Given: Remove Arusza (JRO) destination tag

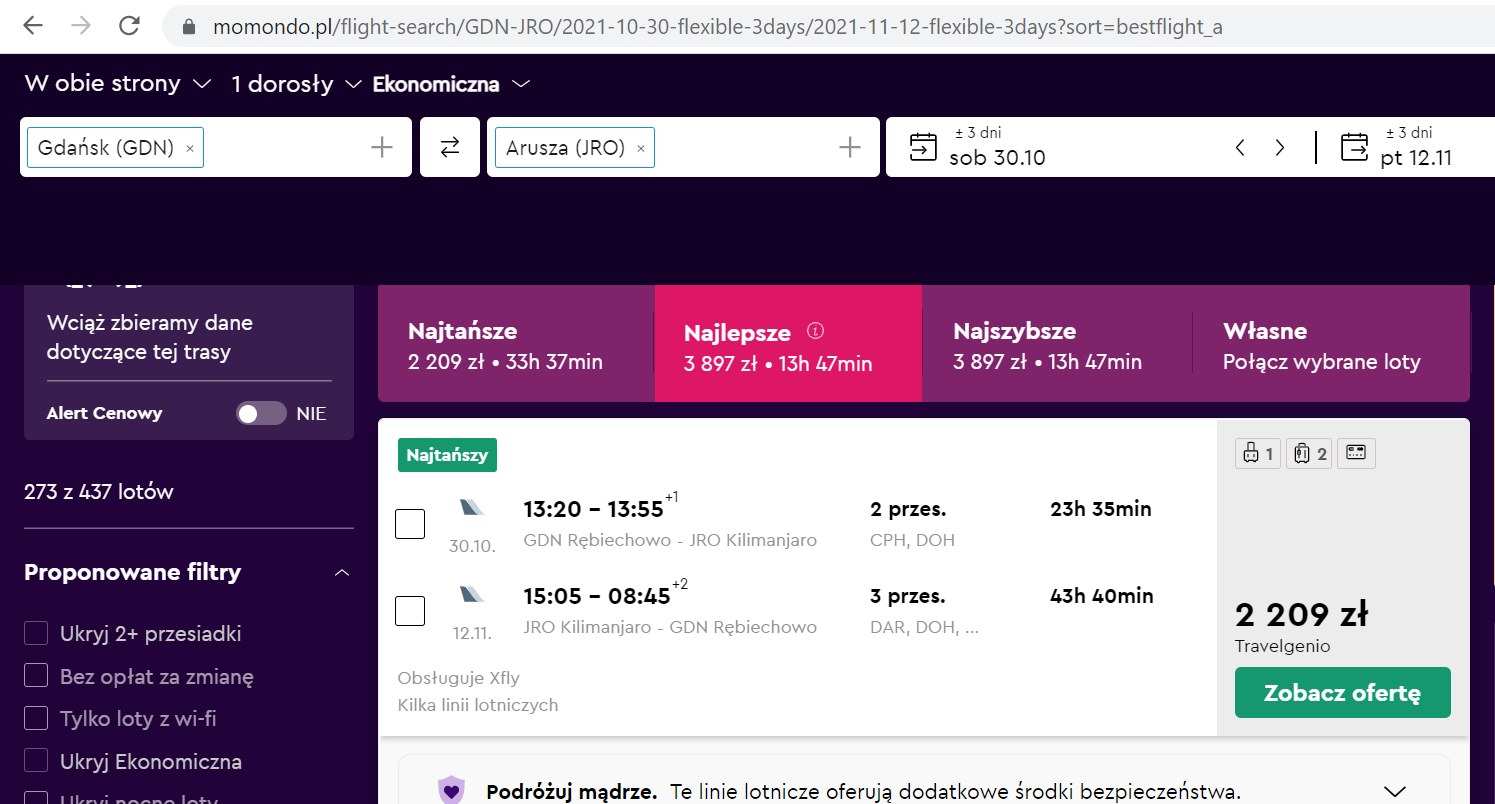Looking at the screenshot, I should [641, 149].
